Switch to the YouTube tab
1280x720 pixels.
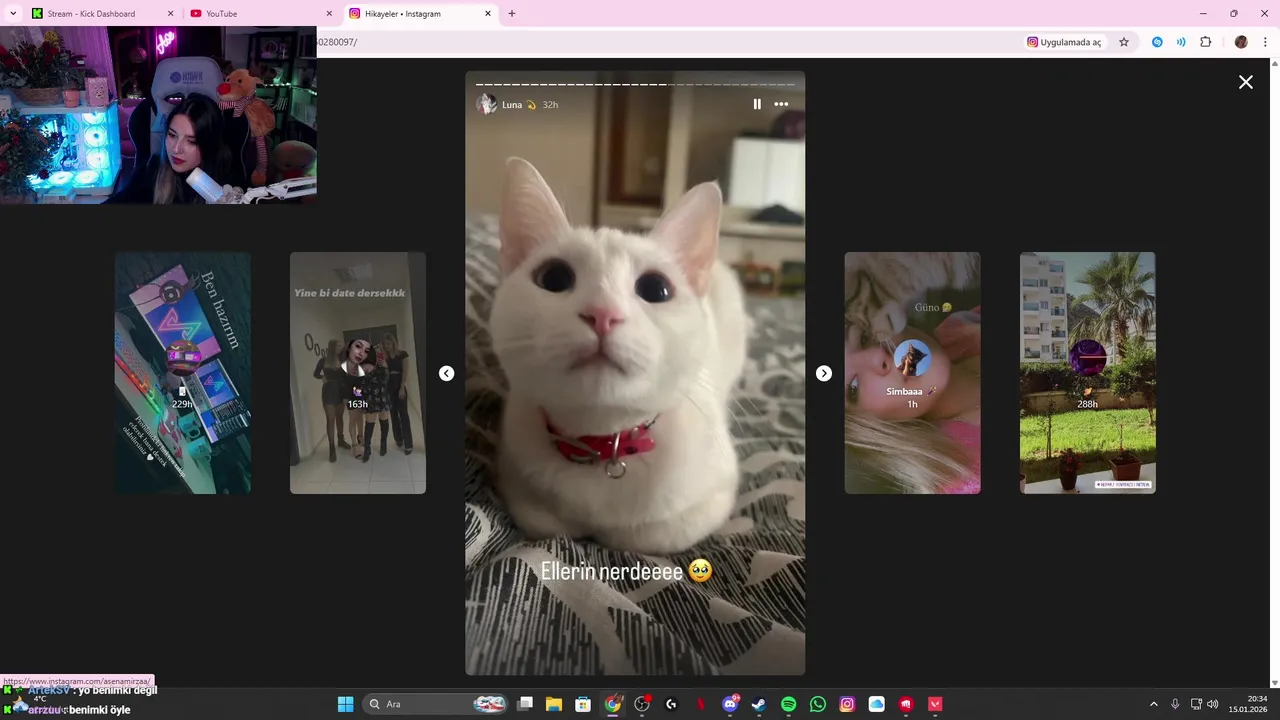(x=260, y=14)
